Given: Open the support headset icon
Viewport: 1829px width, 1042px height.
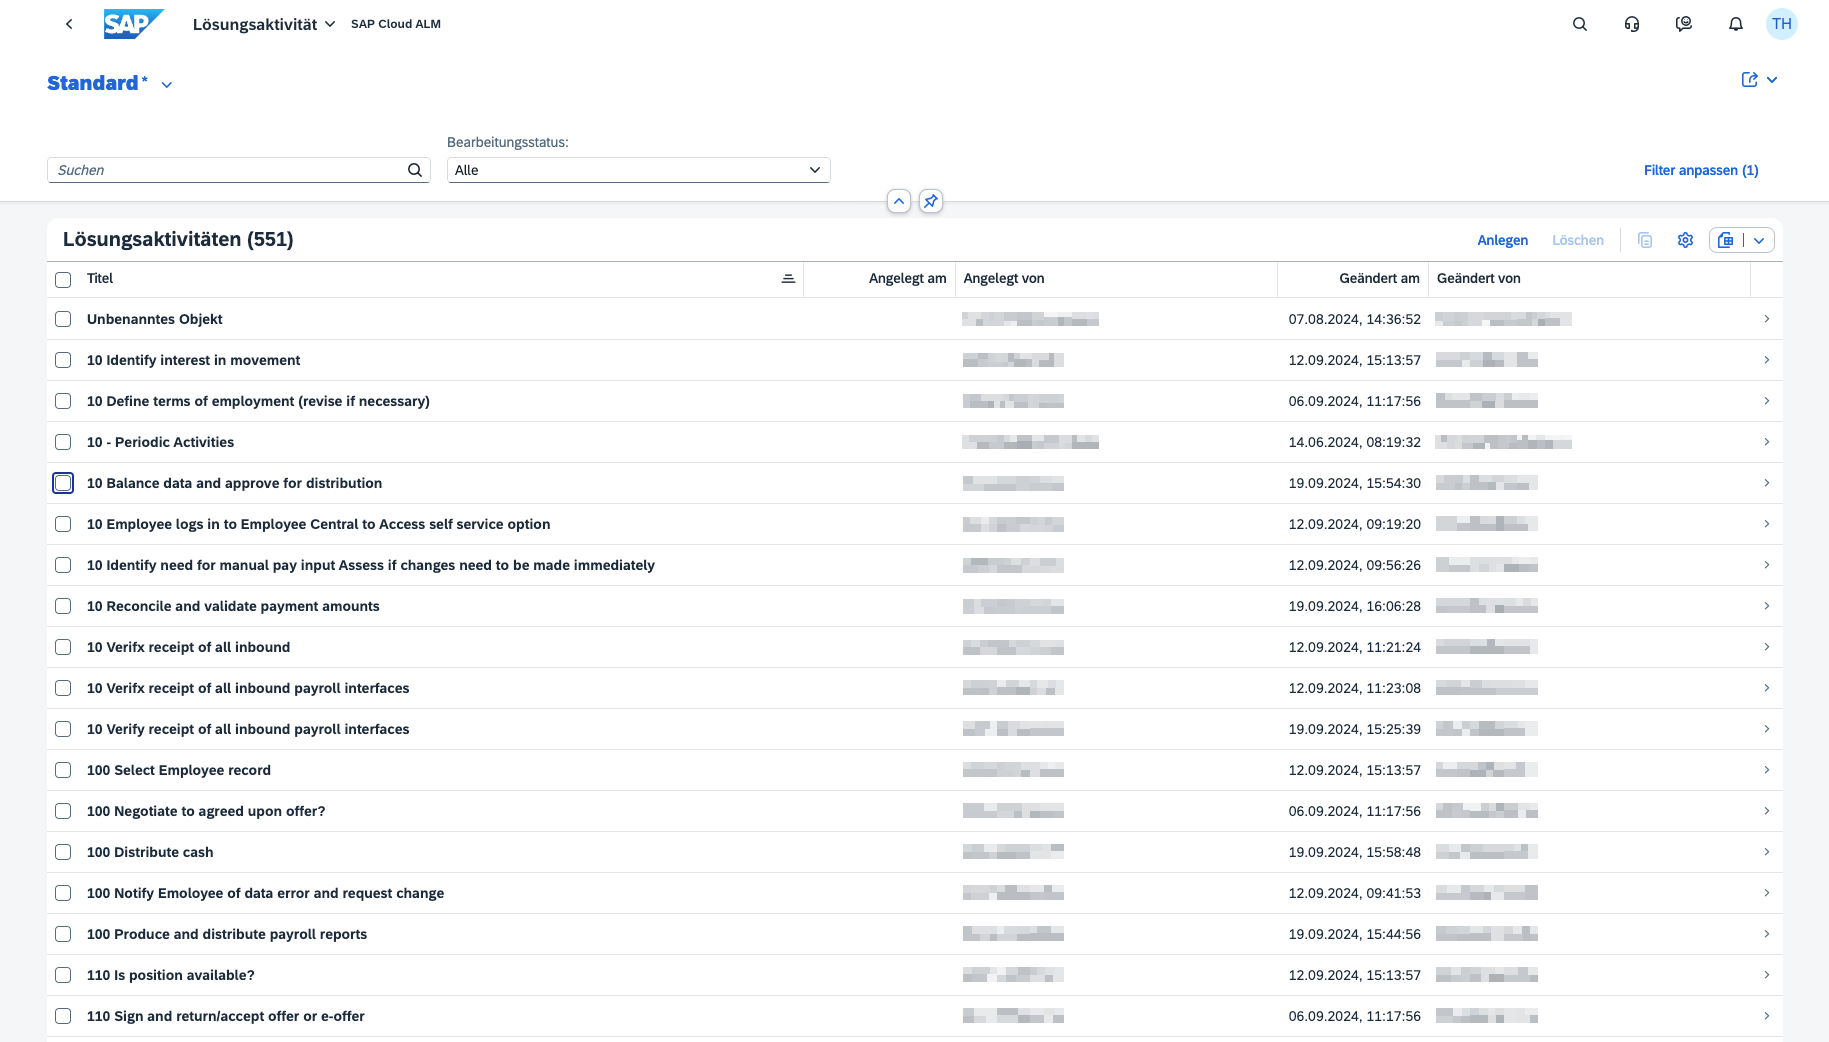Looking at the screenshot, I should [1631, 24].
